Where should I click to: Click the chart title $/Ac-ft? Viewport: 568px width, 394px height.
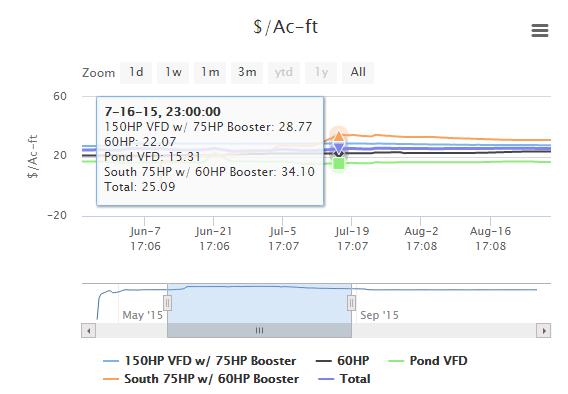point(285,27)
